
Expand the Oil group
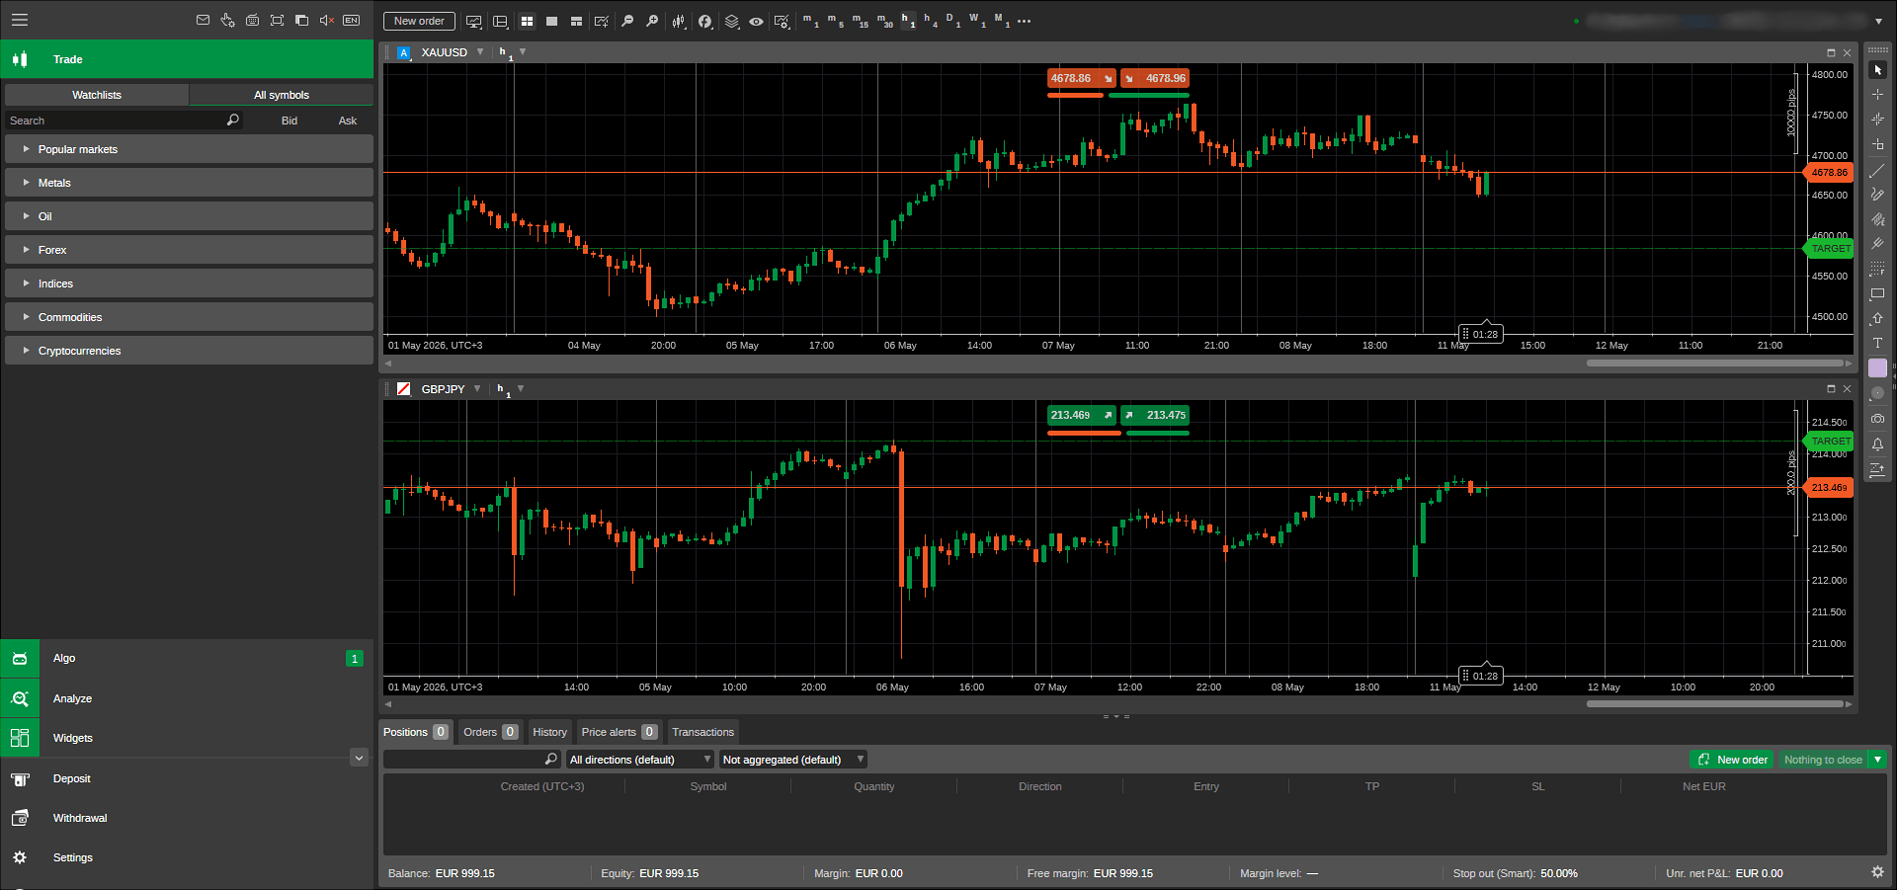[x=189, y=216]
